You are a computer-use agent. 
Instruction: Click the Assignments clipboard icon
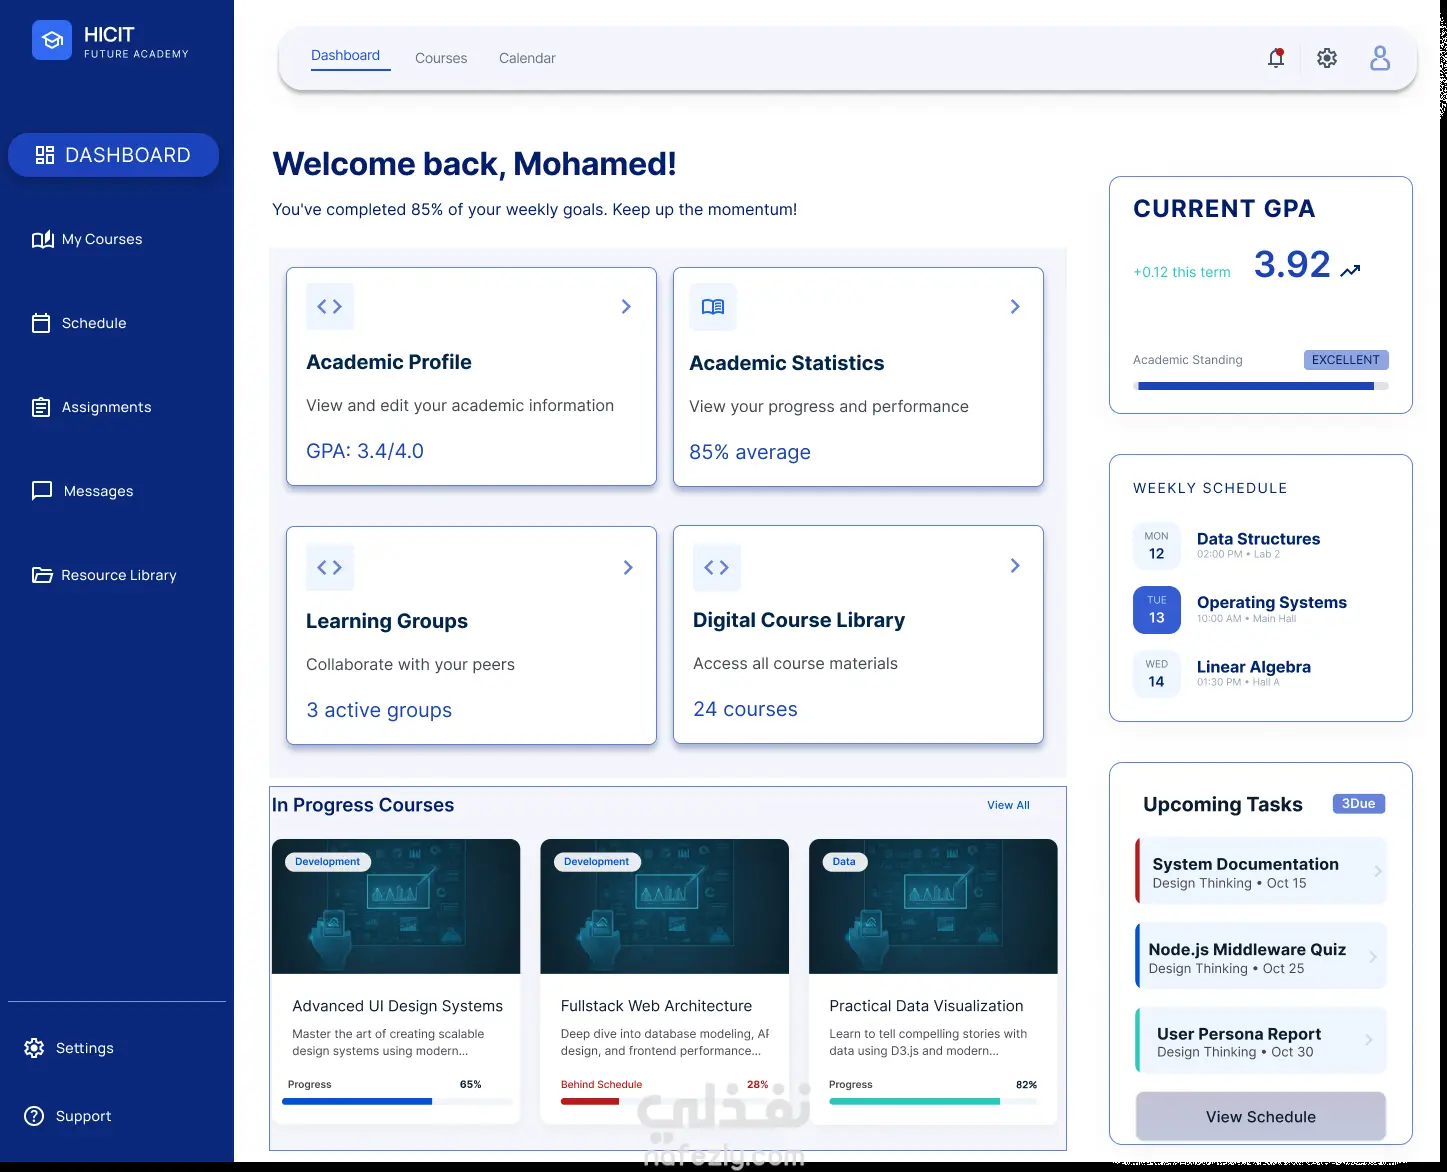pyautogui.click(x=41, y=407)
